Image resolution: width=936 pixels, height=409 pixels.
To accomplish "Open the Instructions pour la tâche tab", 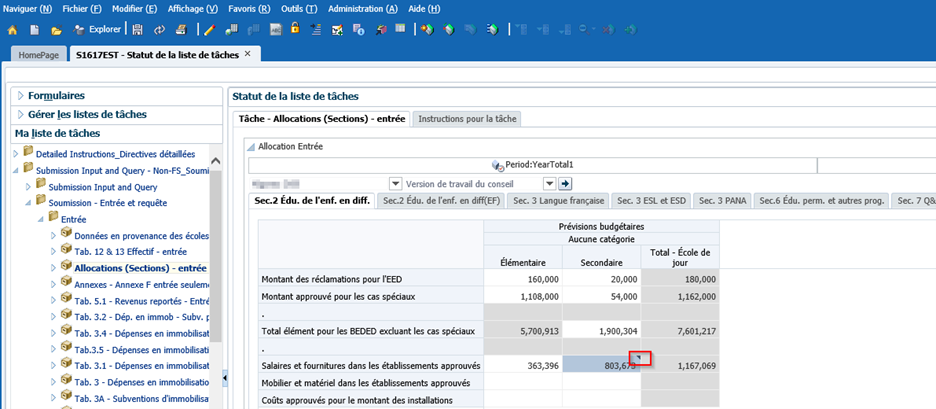I will 467,119.
